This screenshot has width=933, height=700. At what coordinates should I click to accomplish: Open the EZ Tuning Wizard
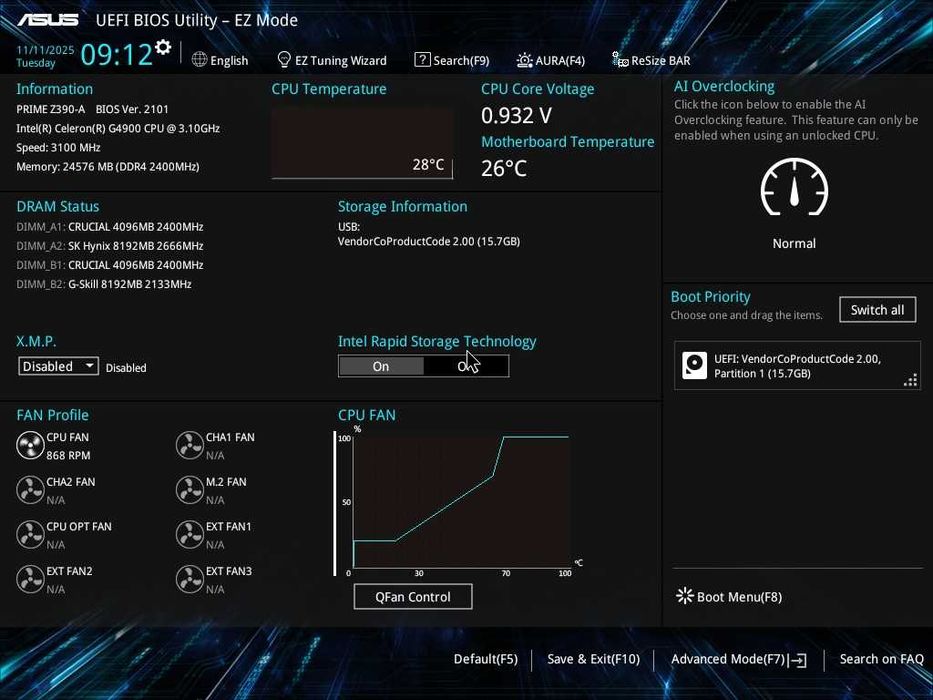click(332, 60)
